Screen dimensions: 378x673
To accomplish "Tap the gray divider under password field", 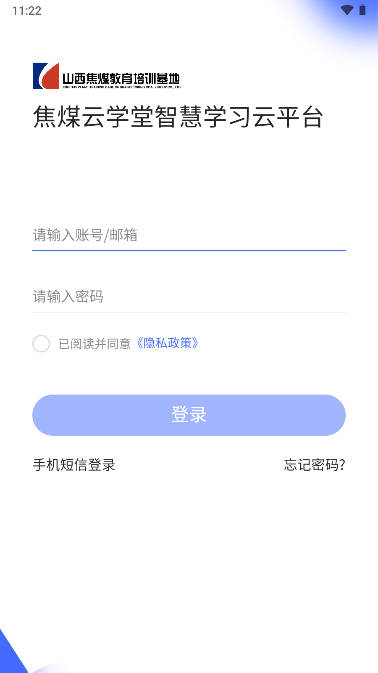I will click(189, 312).
